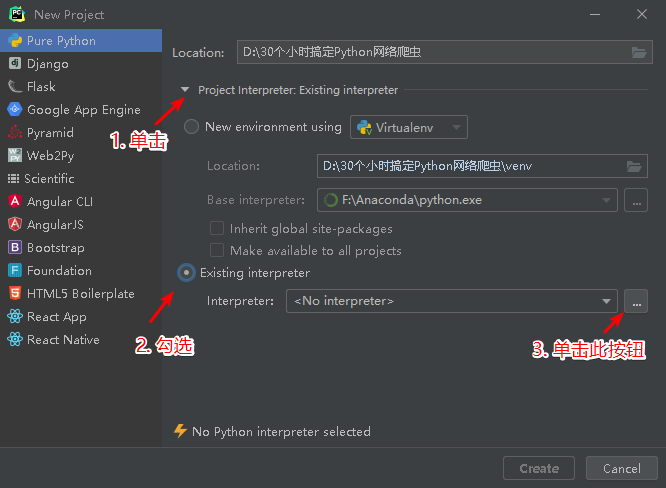Check Make available to all projects
Screen dimensions: 666x488
217,251
